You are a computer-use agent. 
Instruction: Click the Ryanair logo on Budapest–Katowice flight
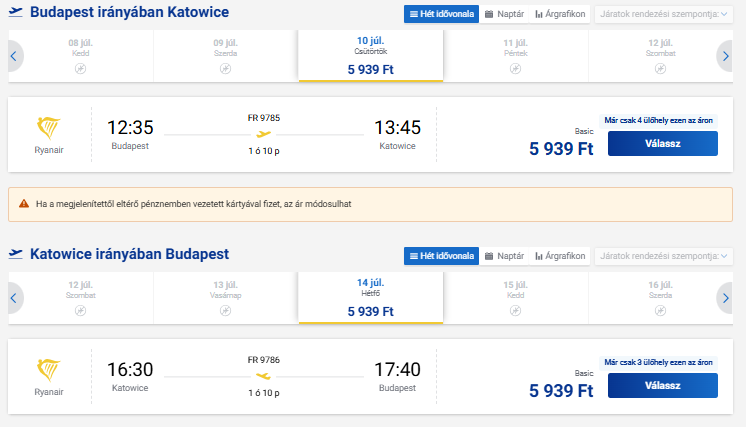click(48, 128)
